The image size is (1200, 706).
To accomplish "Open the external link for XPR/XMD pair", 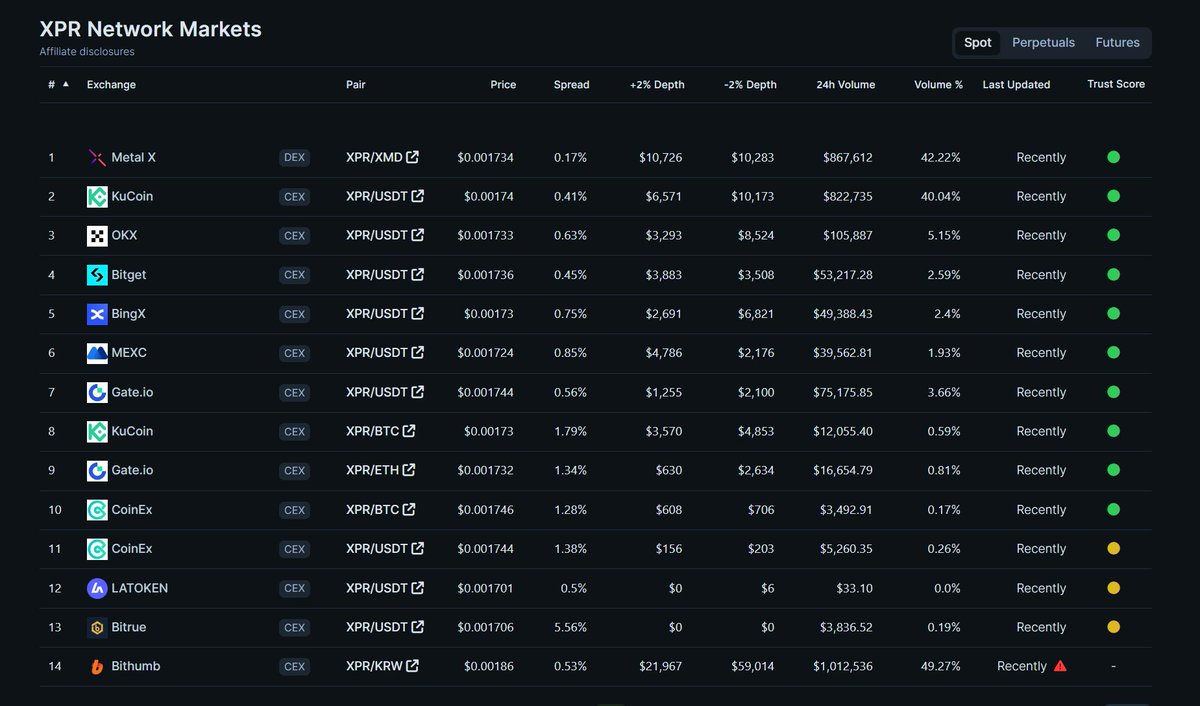I will [410, 157].
